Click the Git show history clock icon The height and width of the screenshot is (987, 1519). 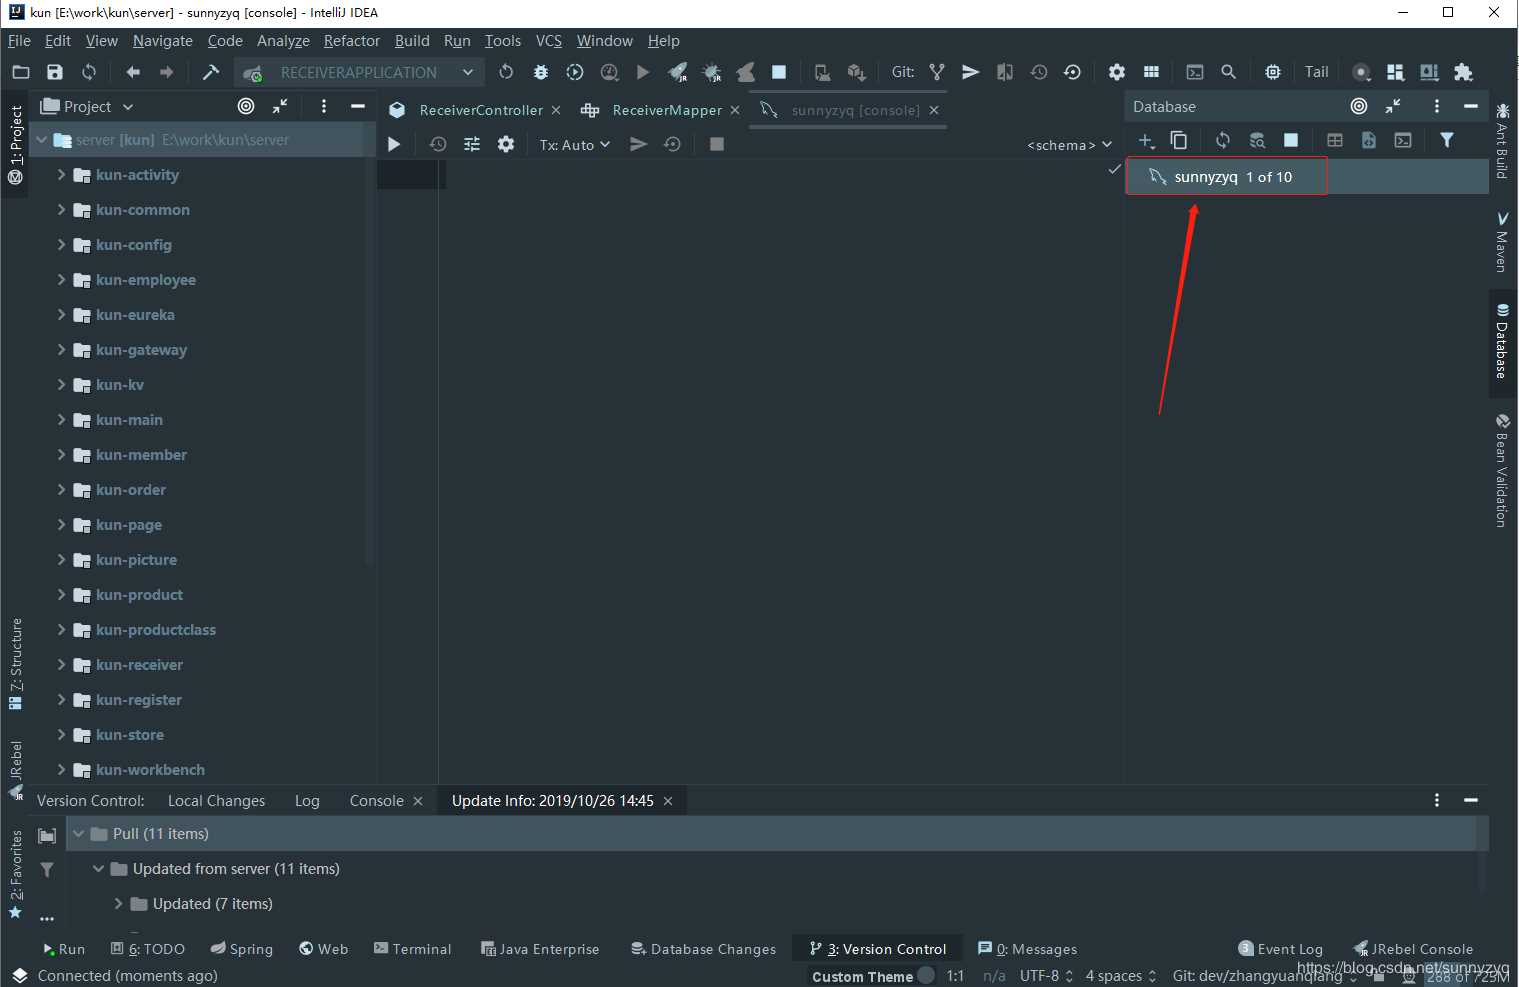(x=1039, y=72)
